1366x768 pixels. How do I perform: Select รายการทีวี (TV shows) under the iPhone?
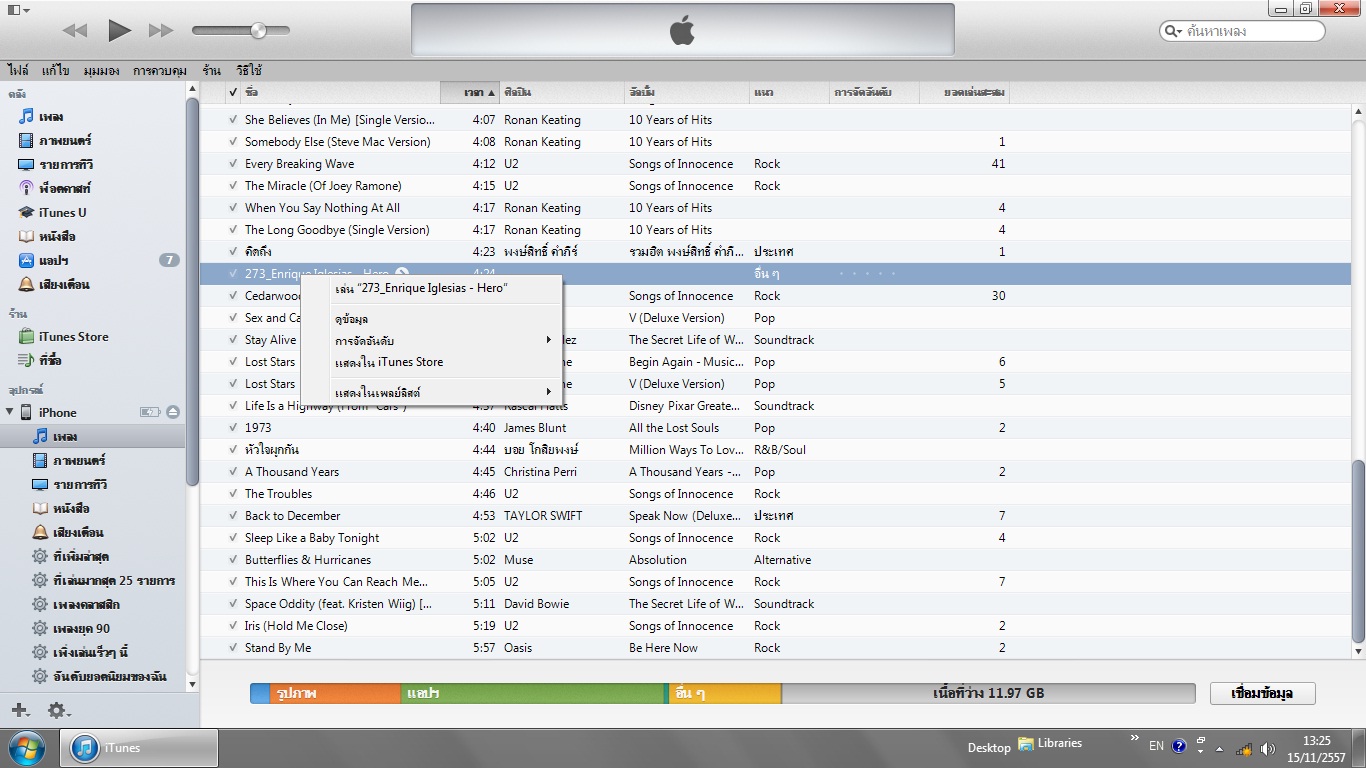79,484
